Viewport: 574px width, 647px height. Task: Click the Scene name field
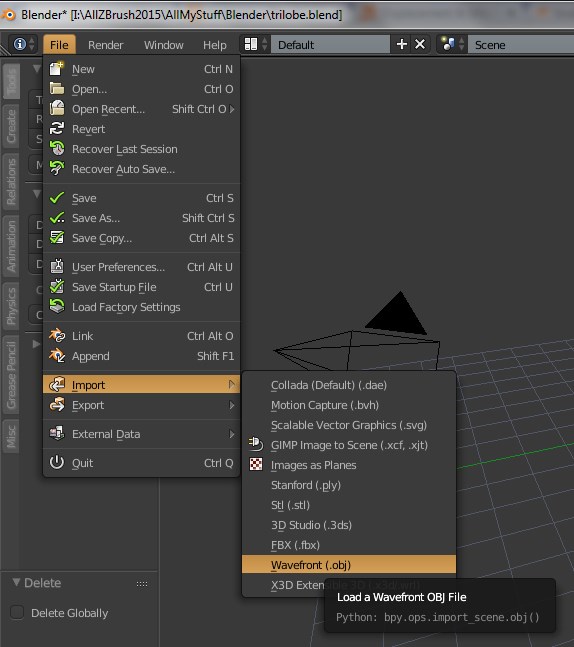(521, 45)
